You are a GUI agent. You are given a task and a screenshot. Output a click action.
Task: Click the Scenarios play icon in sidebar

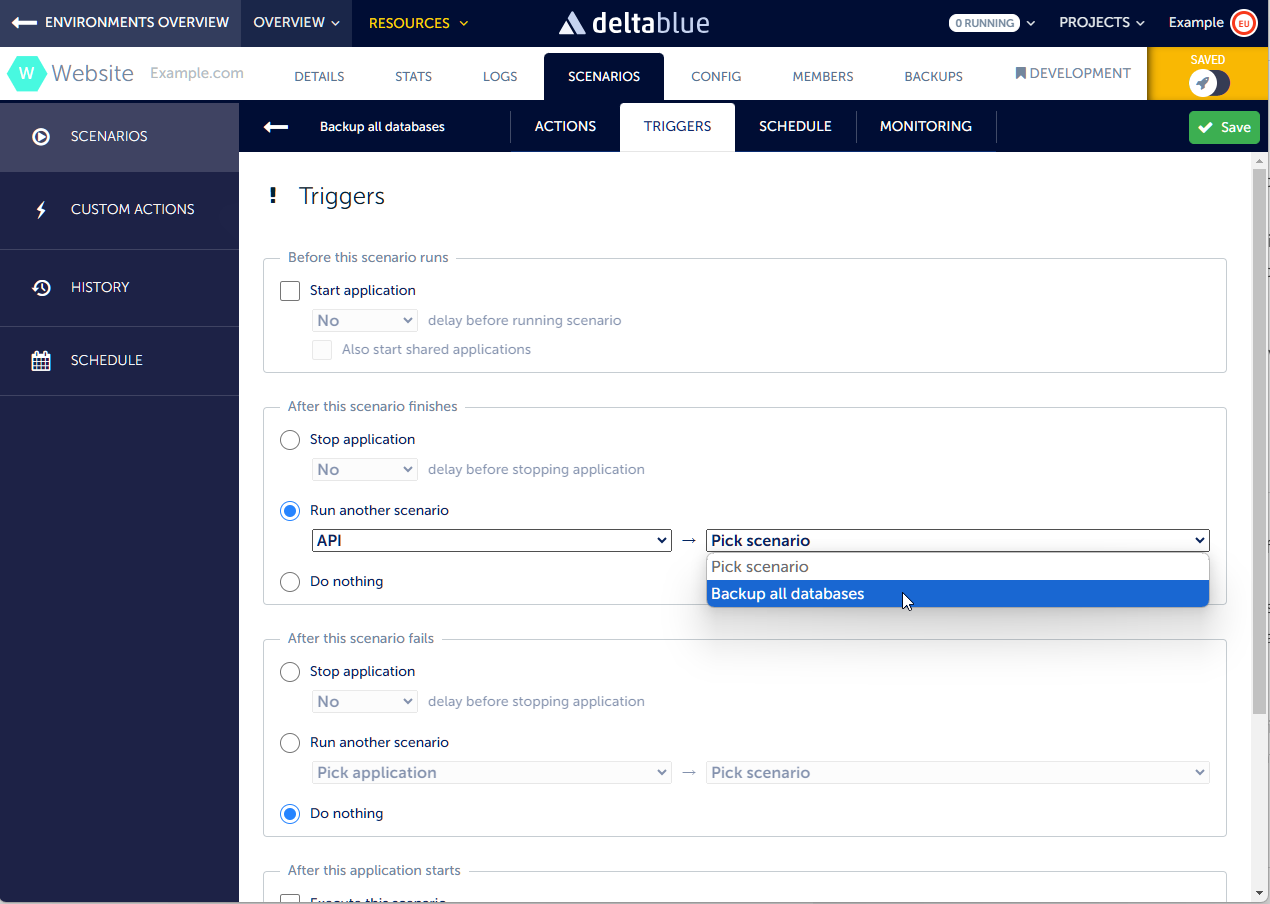(x=41, y=137)
